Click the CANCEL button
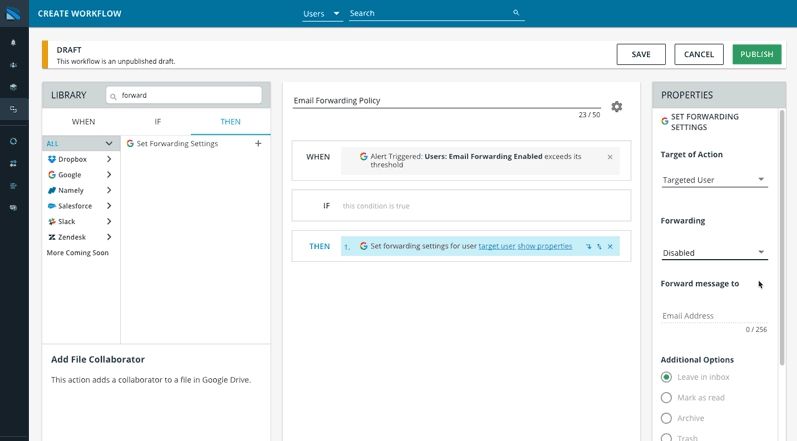The height and width of the screenshot is (441, 797). (x=699, y=54)
